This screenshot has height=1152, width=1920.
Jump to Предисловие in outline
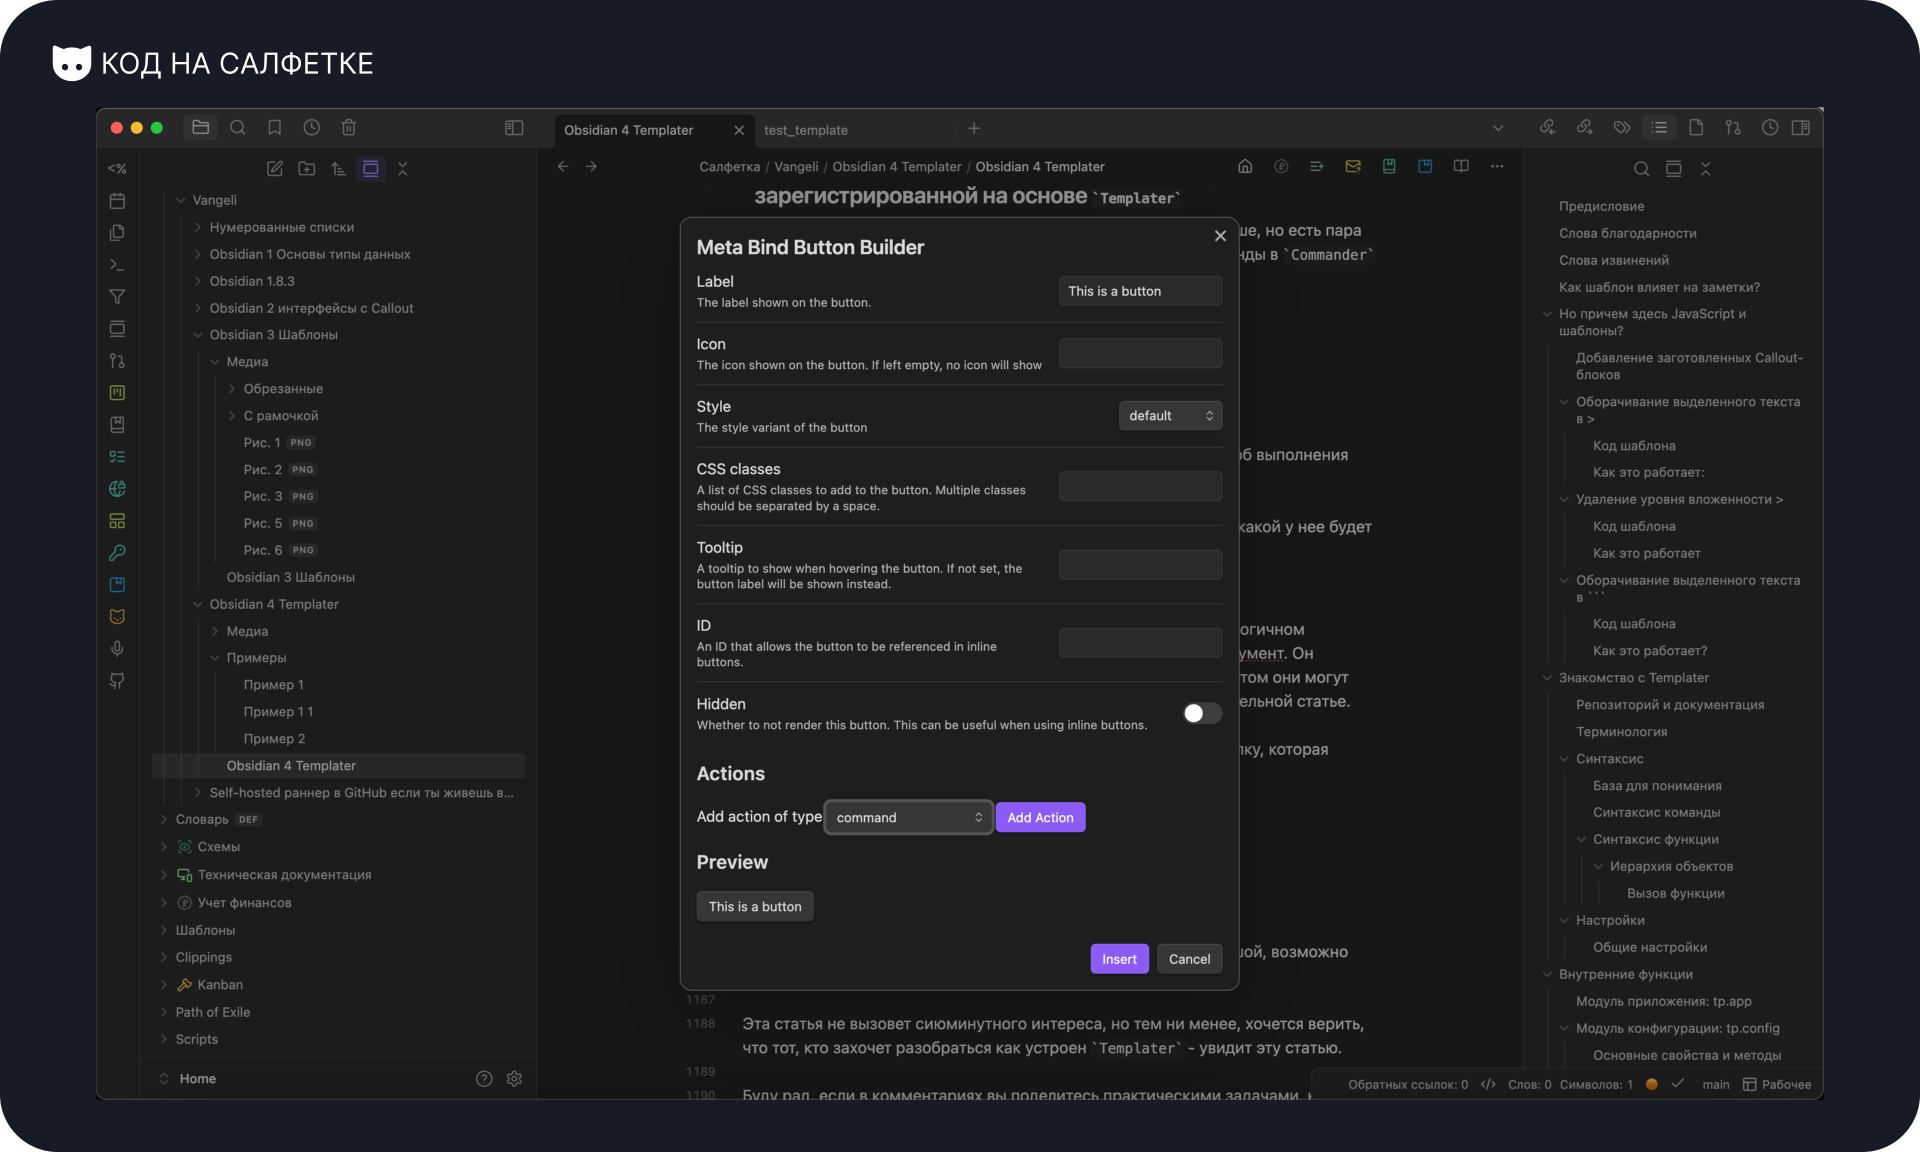click(x=1601, y=206)
